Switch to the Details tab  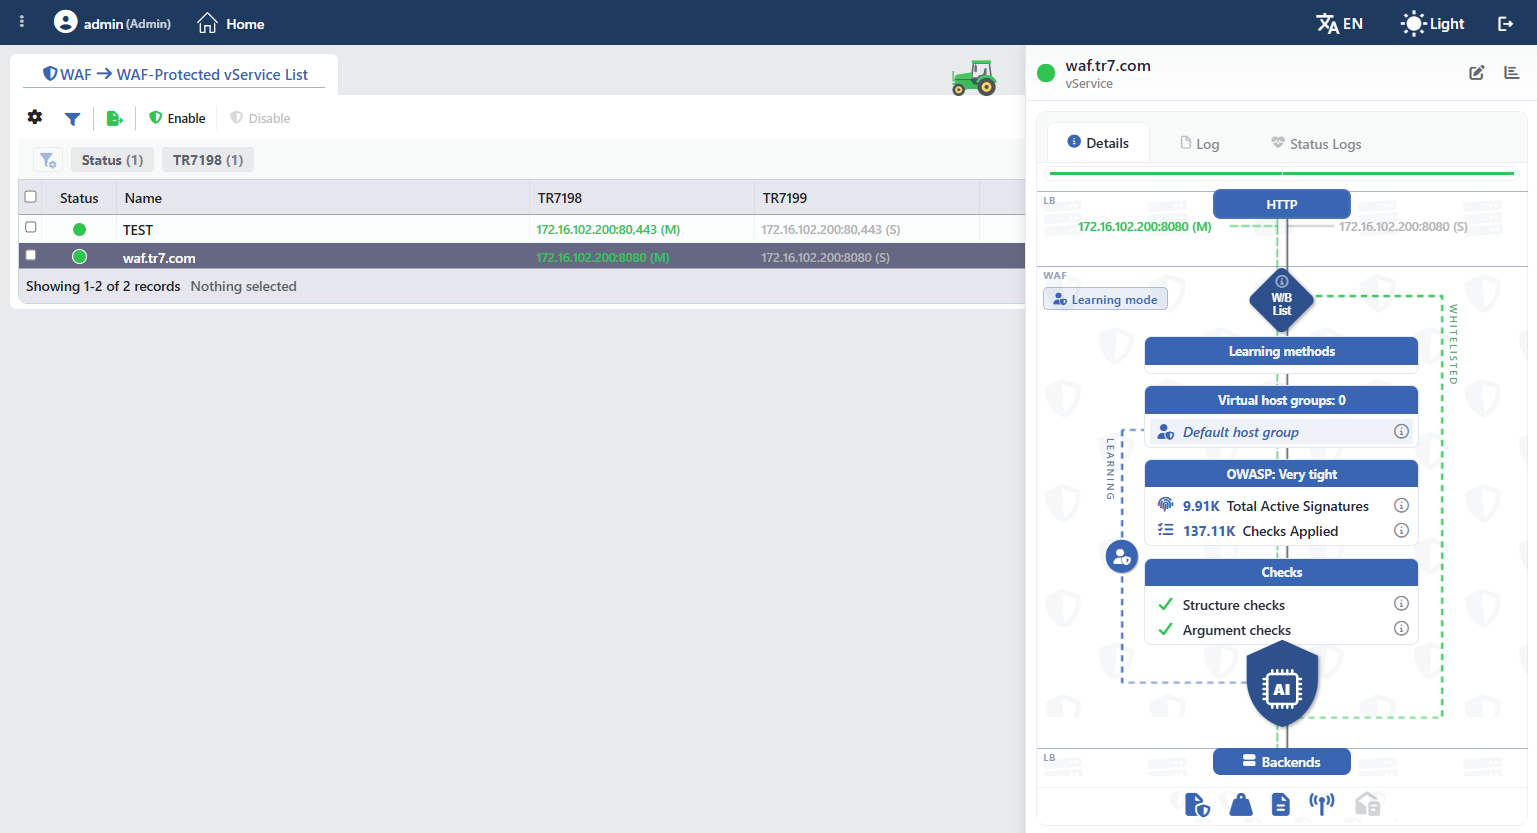pyautogui.click(x=1098, y=143)
